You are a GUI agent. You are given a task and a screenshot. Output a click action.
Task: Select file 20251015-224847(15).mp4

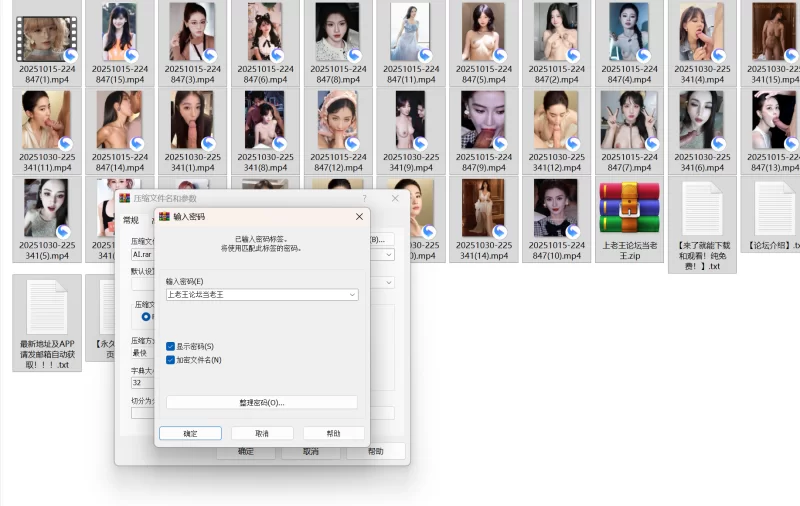119,43
